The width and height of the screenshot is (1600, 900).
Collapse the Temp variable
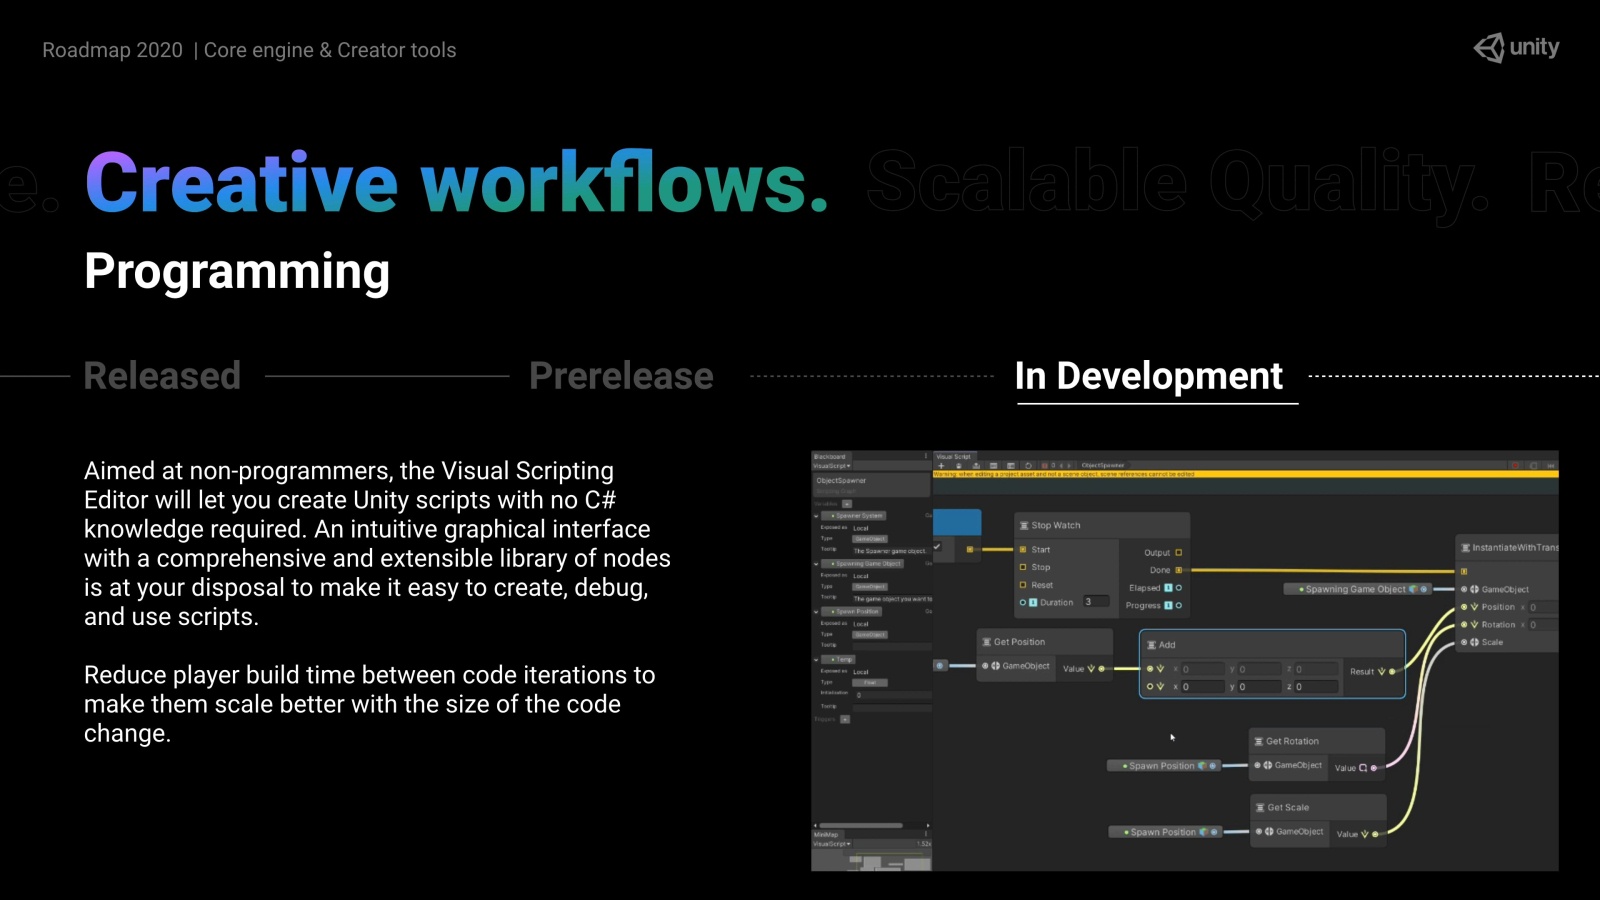816,660
